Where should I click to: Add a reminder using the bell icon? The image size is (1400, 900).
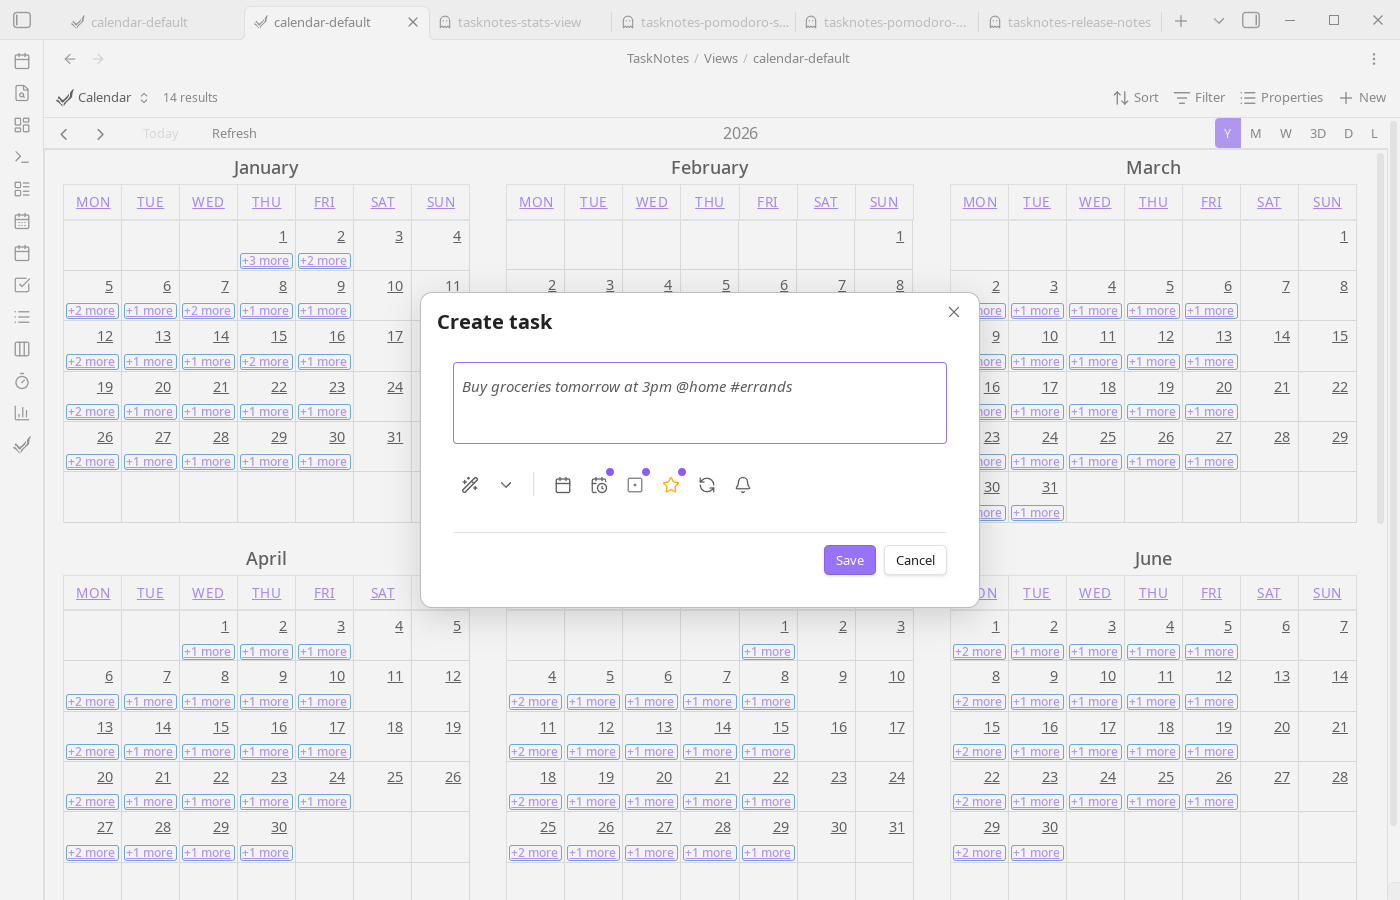743,484
